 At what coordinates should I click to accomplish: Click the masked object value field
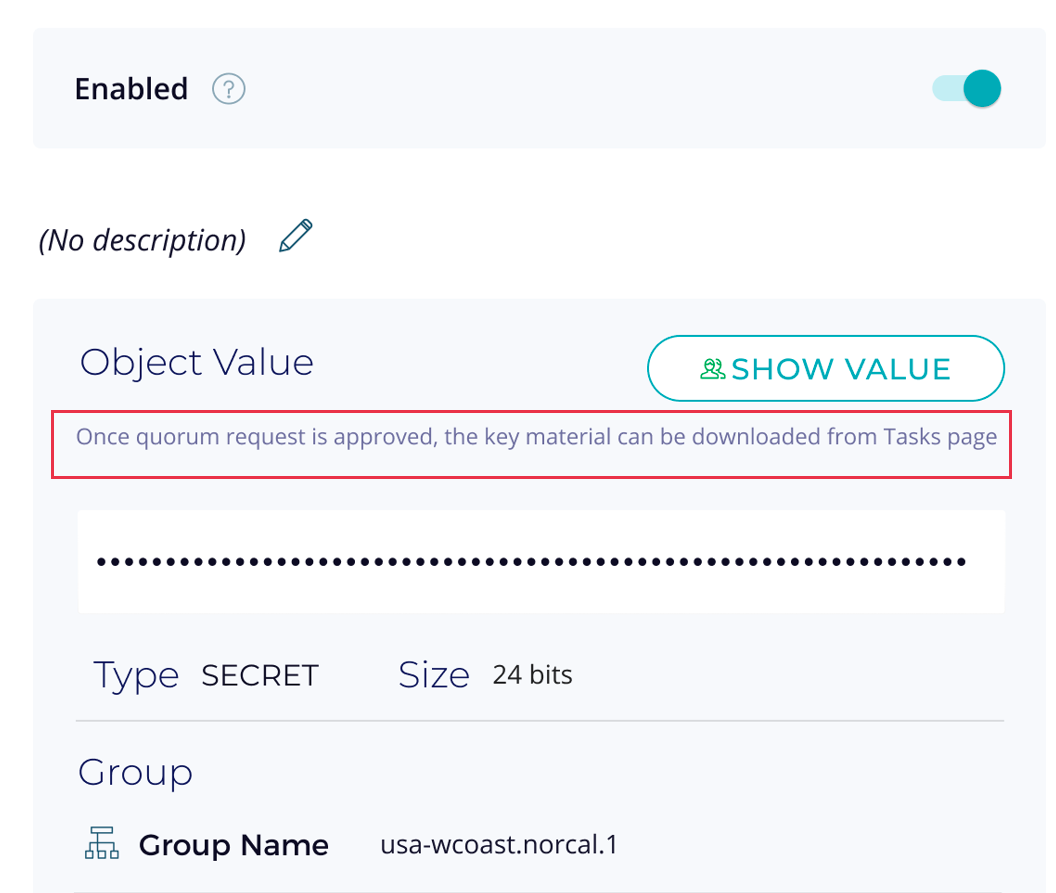pos(540,562)
